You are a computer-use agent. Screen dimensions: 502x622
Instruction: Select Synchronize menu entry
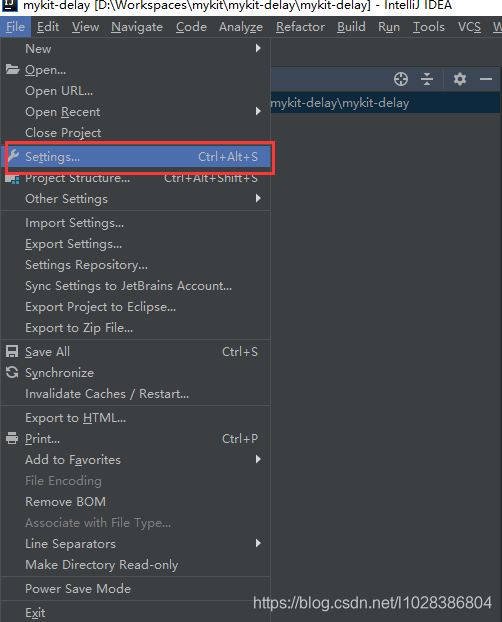(x=136, y=372)
